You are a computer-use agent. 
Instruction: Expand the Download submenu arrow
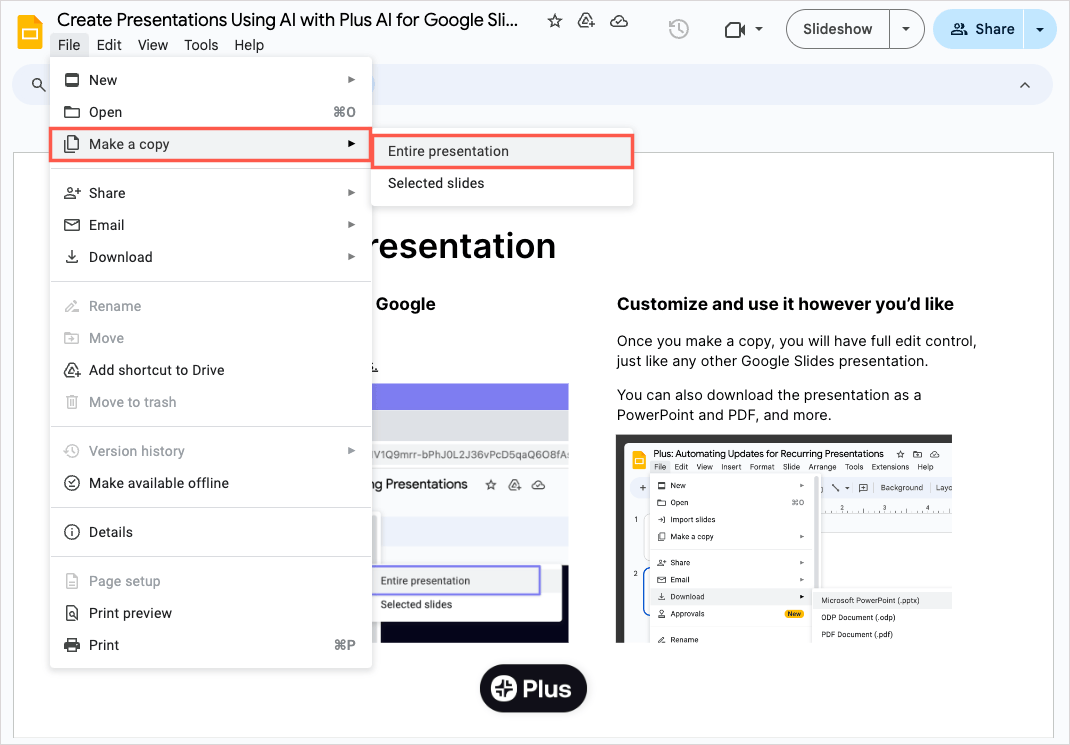pyautogui.click(x=351, y=257)
